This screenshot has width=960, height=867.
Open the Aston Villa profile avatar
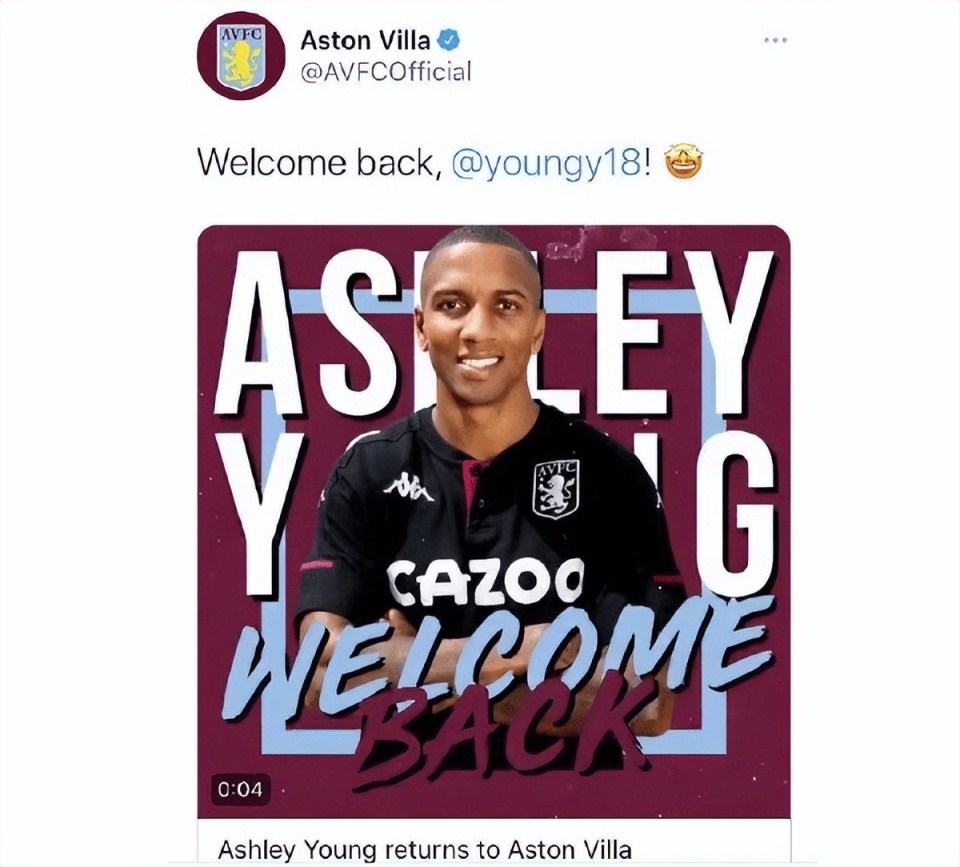(241, 57)
